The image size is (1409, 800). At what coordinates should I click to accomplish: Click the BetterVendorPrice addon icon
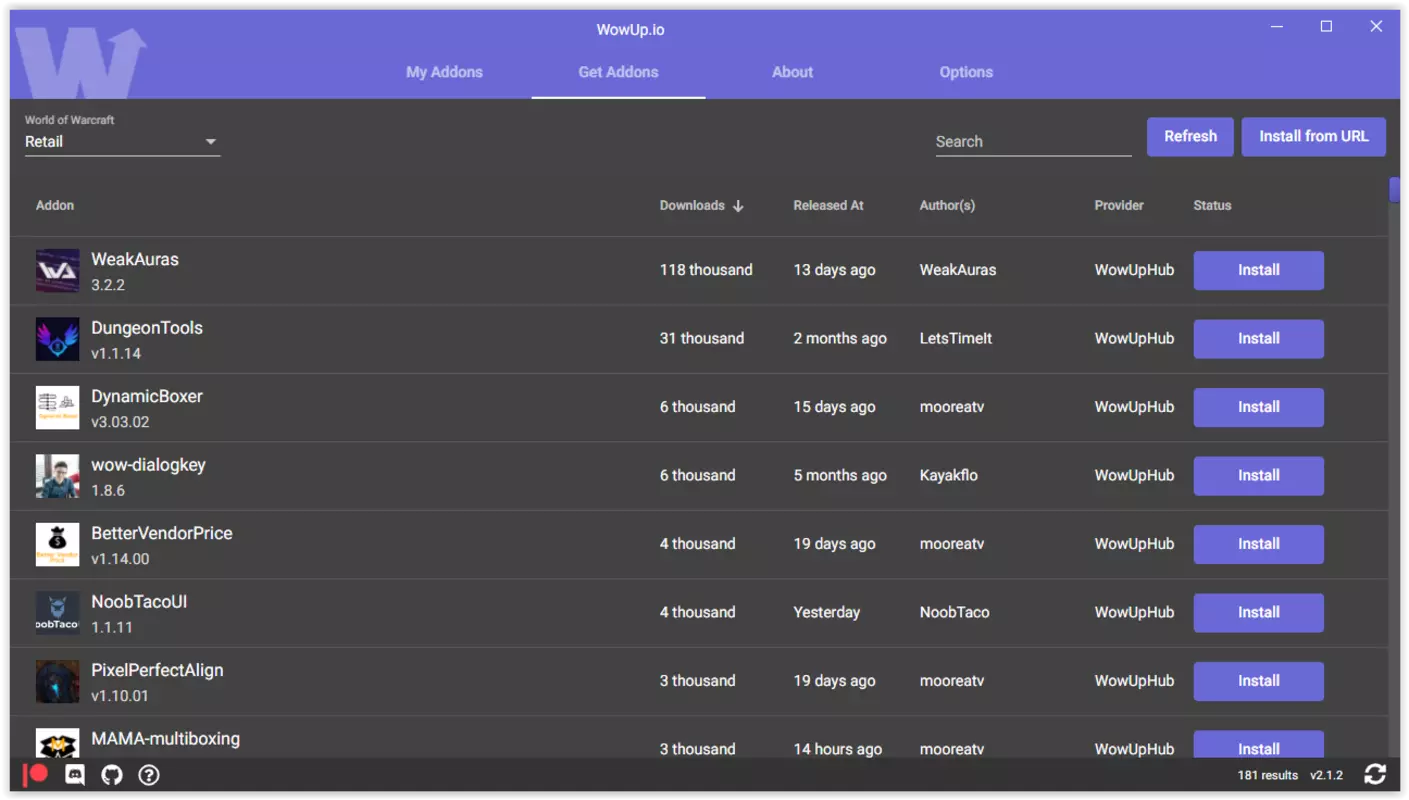[57, 544]
